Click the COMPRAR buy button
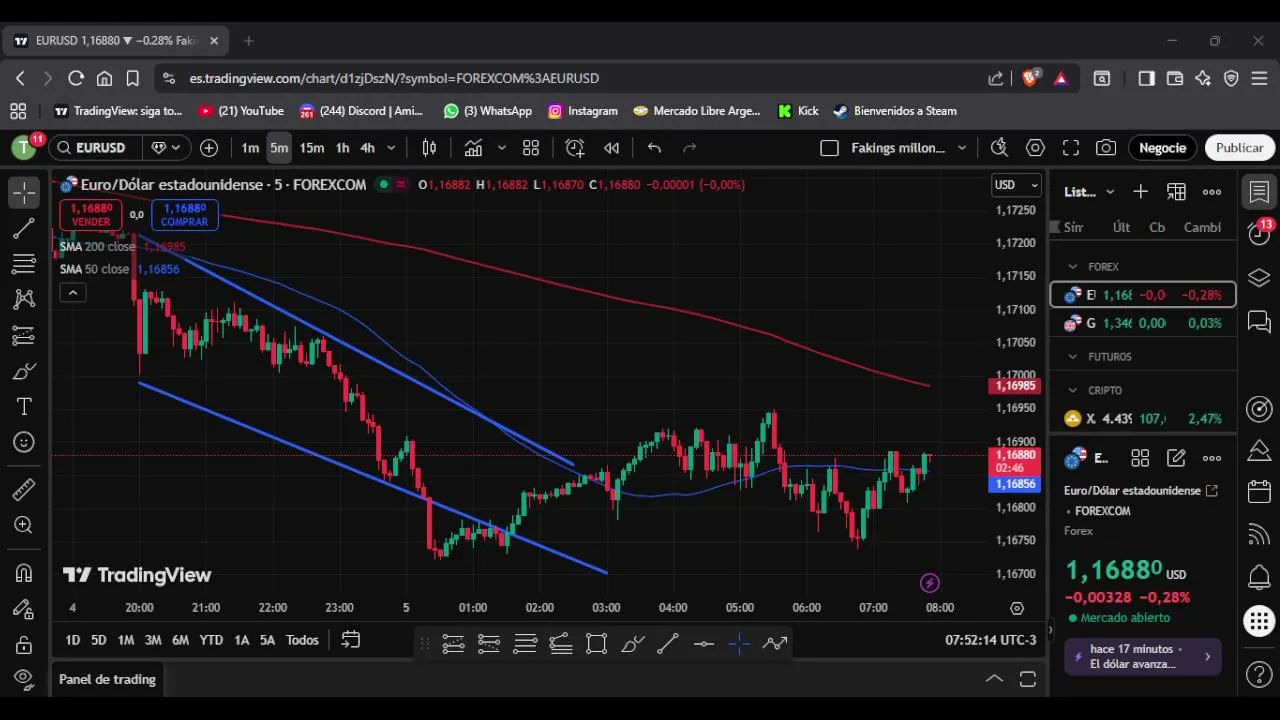Viewport: 1280px width, 720px height. (x=184, y=215)
